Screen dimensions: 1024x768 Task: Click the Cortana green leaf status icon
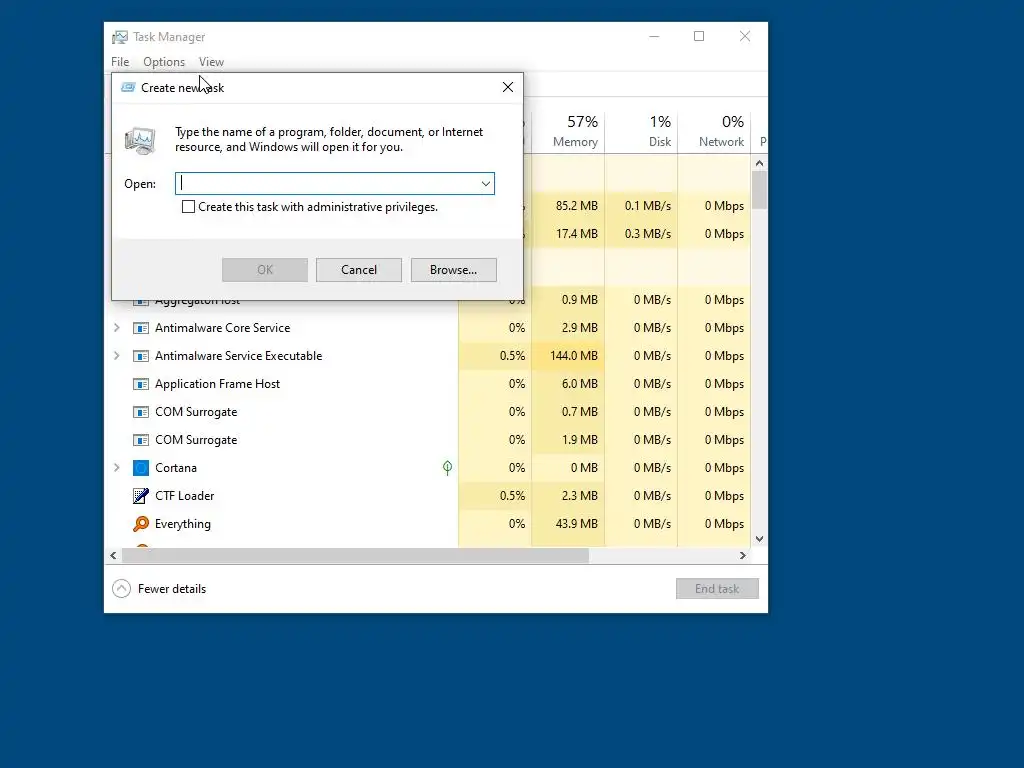(447, 468)
